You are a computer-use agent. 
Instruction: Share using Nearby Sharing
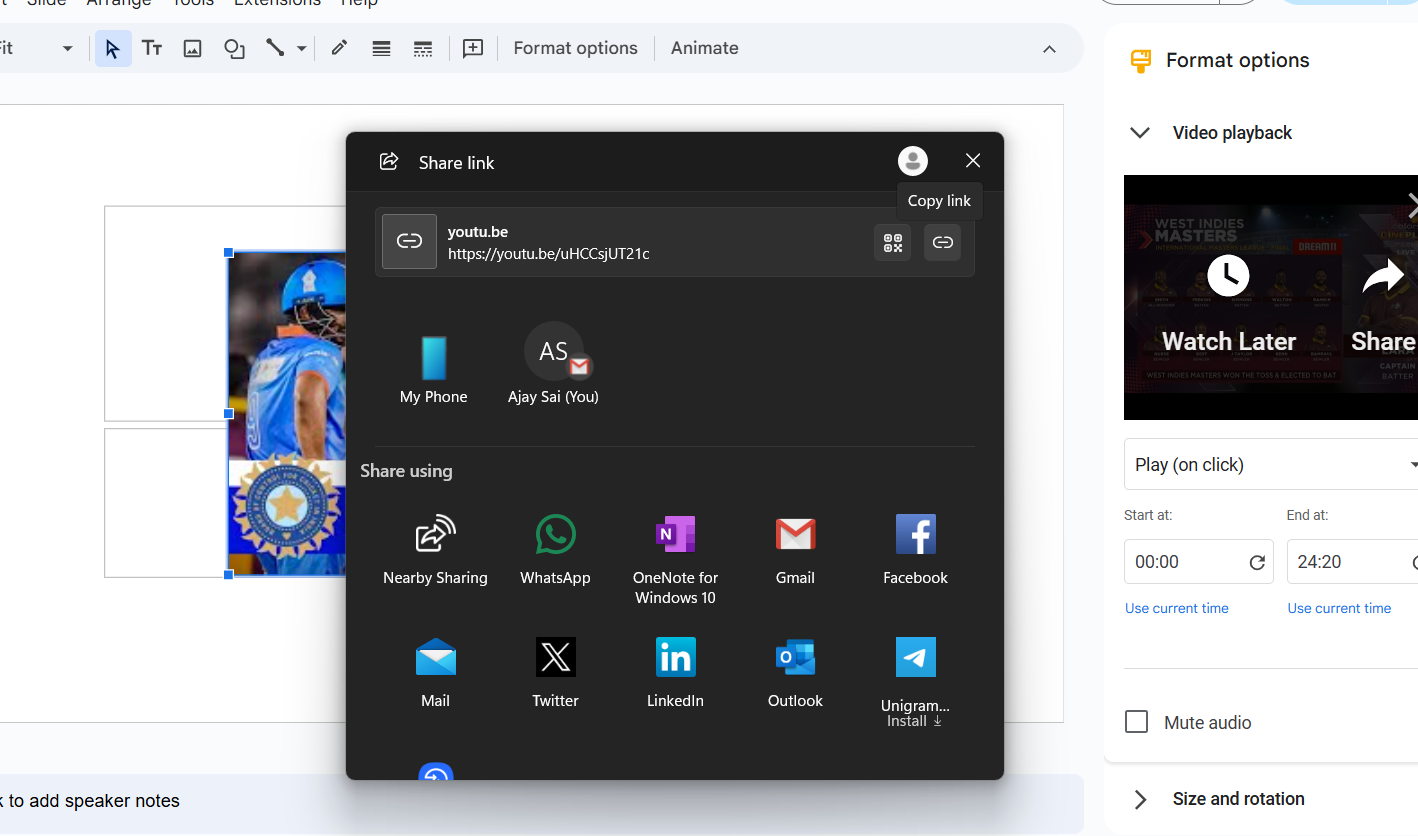(435, 549)
